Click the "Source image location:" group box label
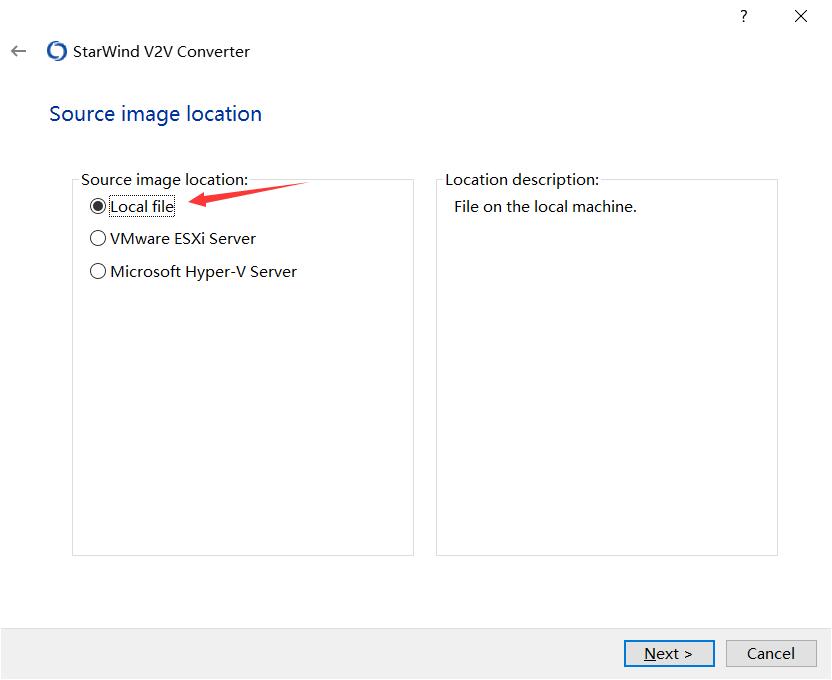This screenshot has height=680, width=832. tap(164, 180)
